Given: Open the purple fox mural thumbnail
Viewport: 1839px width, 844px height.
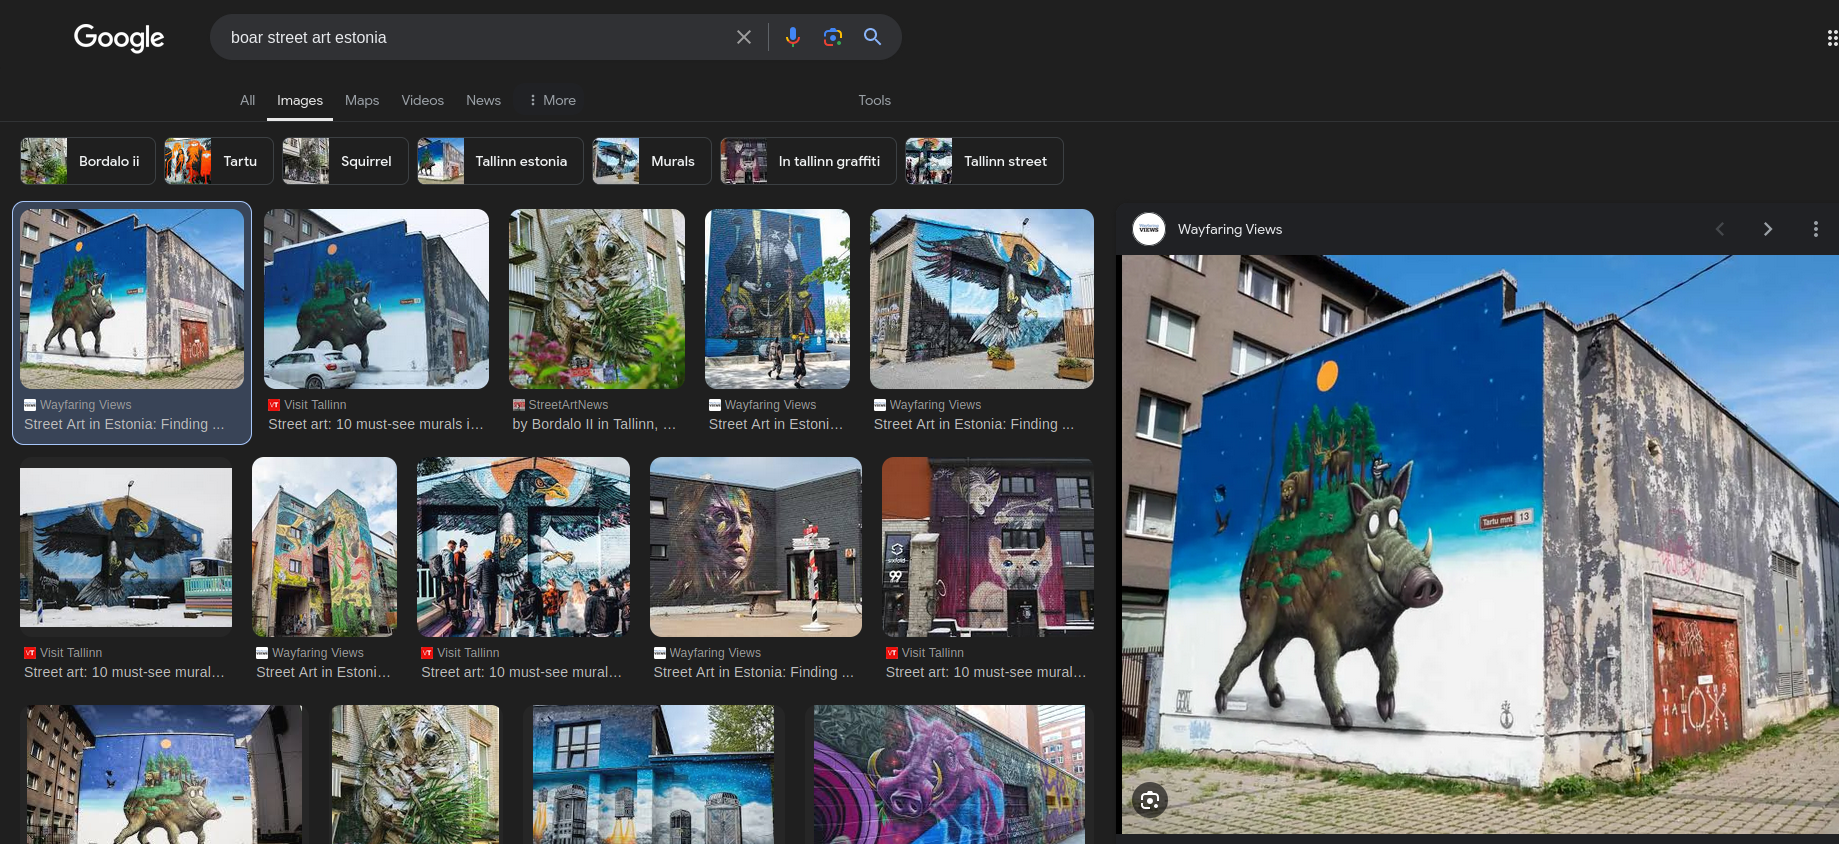Looking at the screenshot, I should (988, 547).
